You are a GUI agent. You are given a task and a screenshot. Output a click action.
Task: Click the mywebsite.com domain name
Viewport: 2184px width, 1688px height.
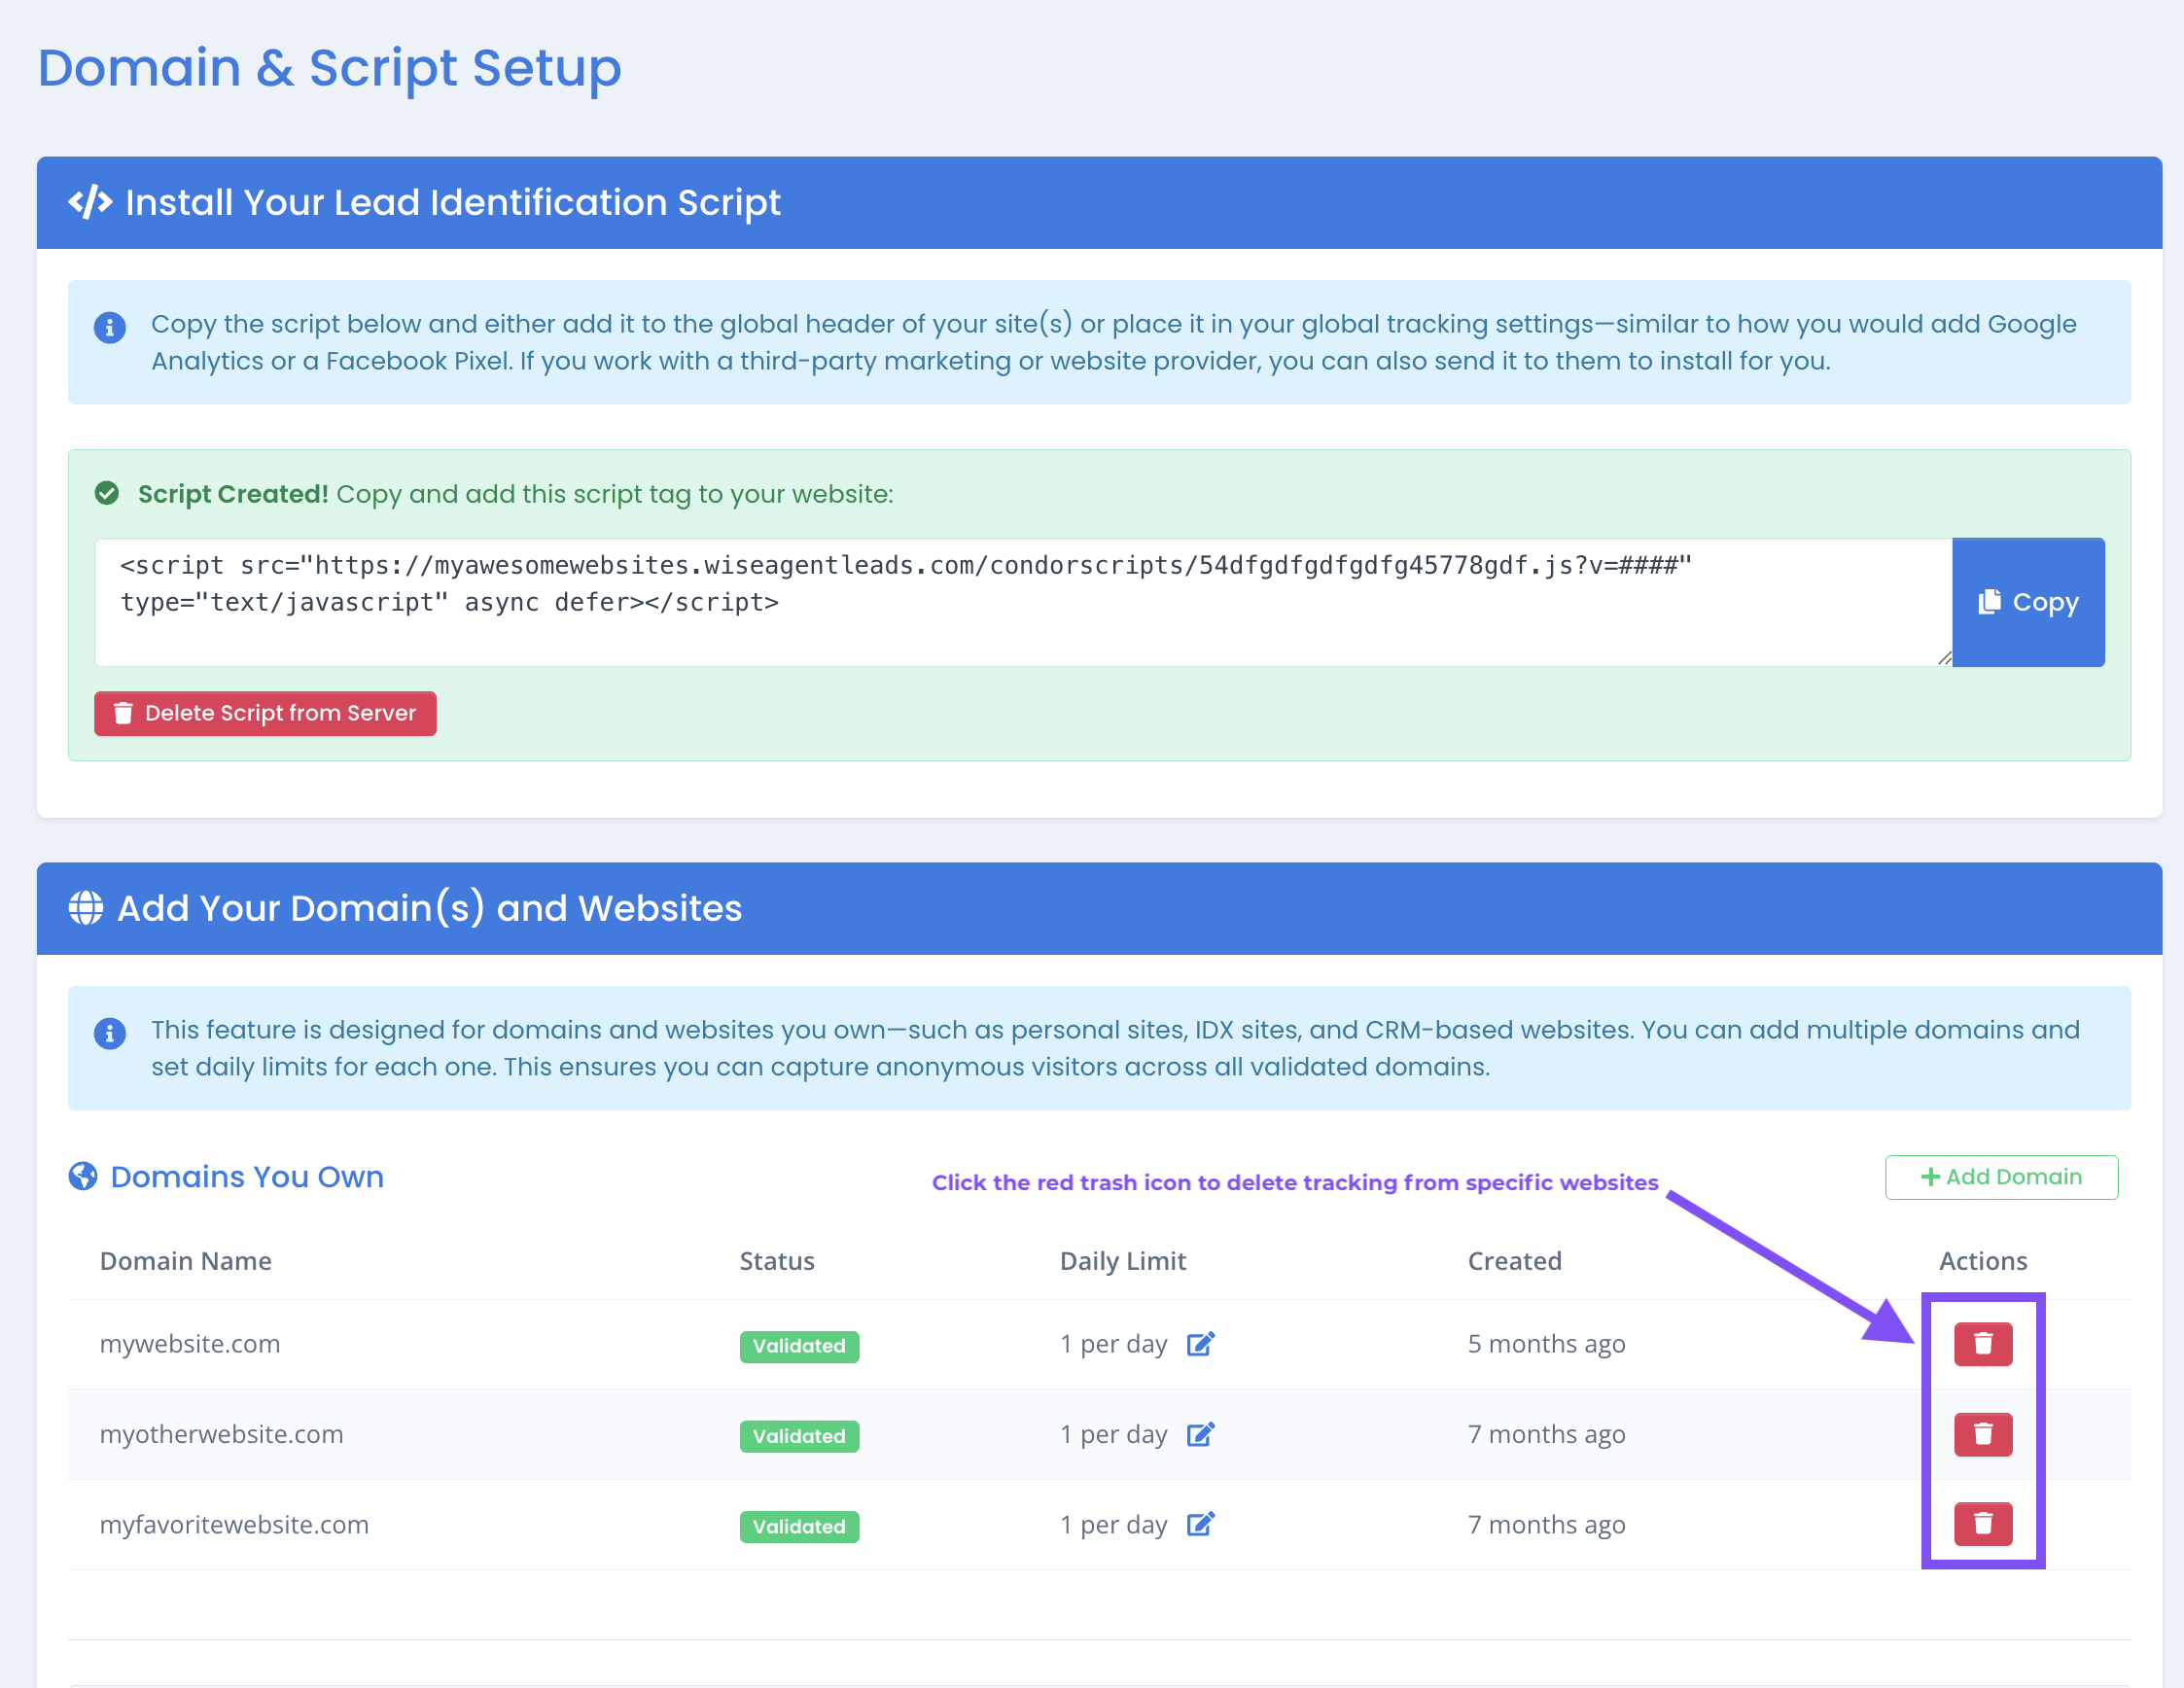190,1343
